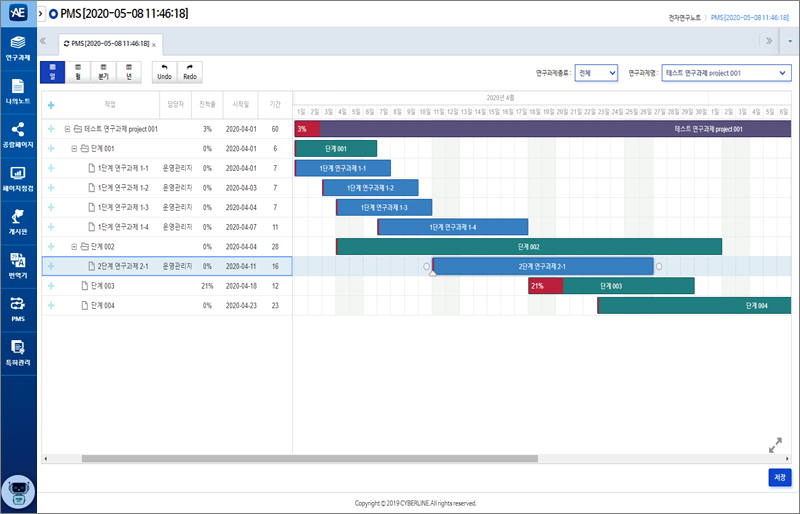This screenshot has width=800, height=514.
Task: Open 연구과제 in the left sidebar
Action: tap(18, 48)
